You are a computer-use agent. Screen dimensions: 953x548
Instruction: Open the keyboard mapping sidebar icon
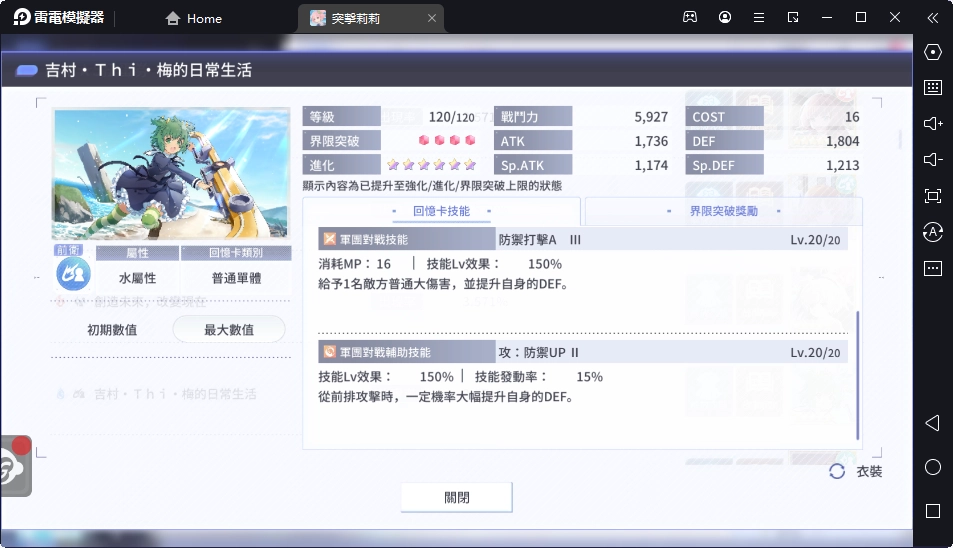pyautogui.click(x=932, y=87)
